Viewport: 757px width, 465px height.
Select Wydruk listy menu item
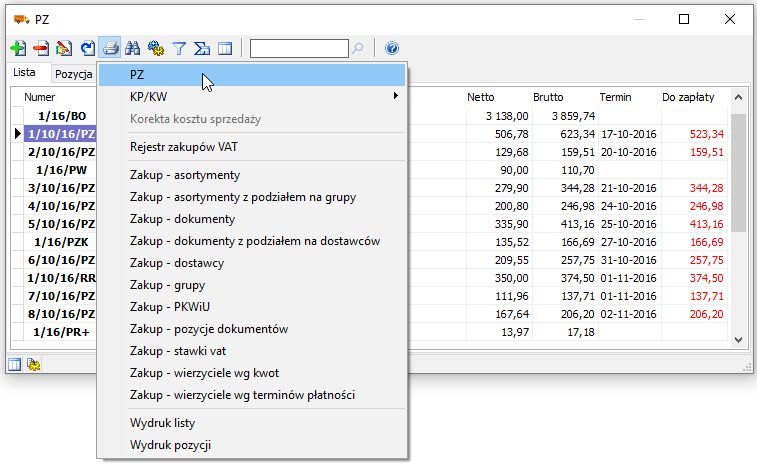point(252,423)
